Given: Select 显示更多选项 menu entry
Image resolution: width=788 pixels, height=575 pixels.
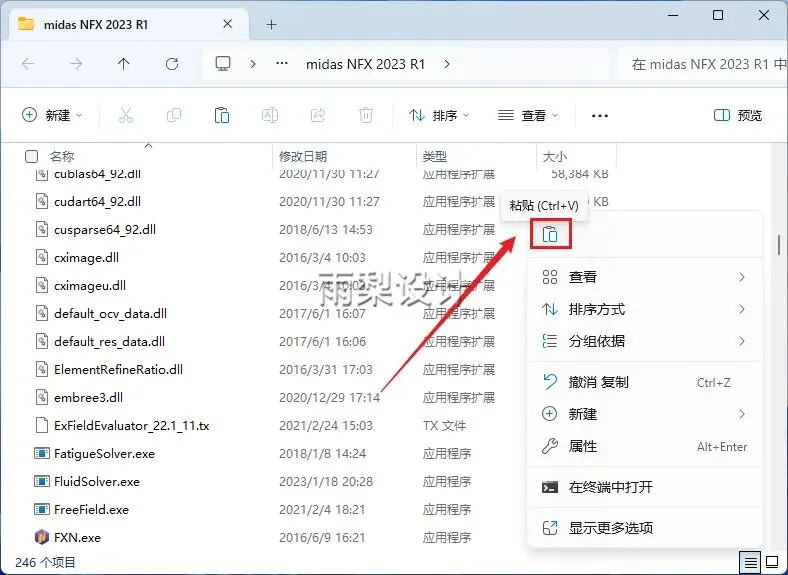Looking at the screenshot, I should pos(645,528).
